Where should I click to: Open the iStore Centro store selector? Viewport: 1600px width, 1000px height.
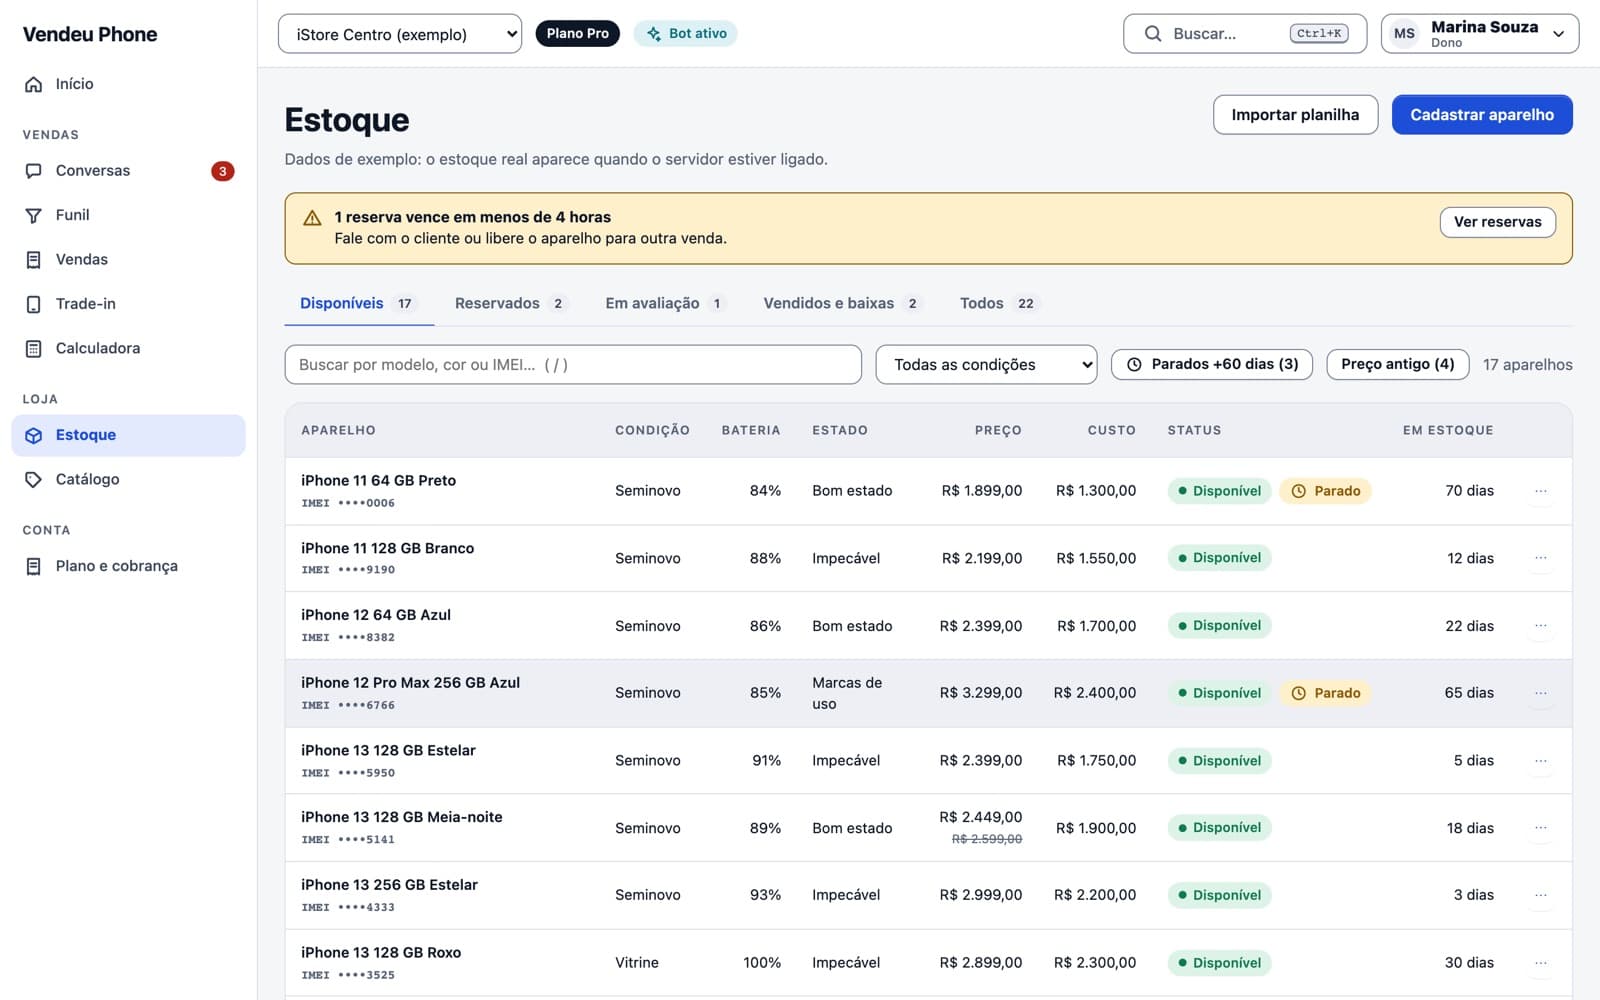pyautogui.click(x=400, y=34)
